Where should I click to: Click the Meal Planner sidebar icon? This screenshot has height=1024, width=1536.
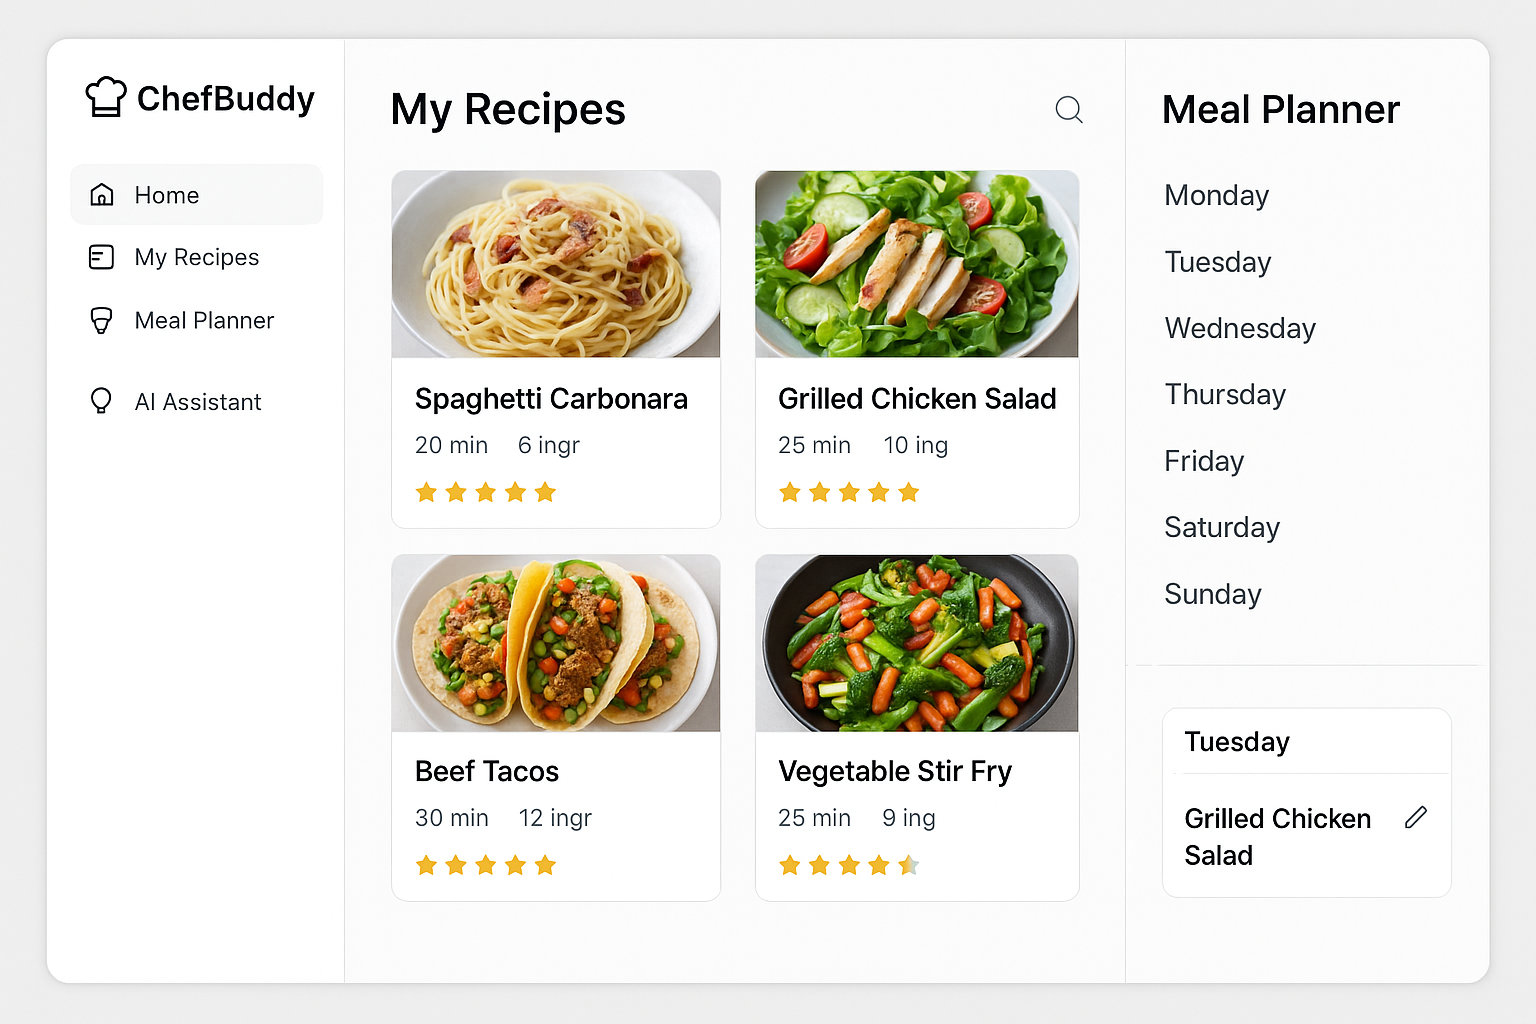coord(102,320)
